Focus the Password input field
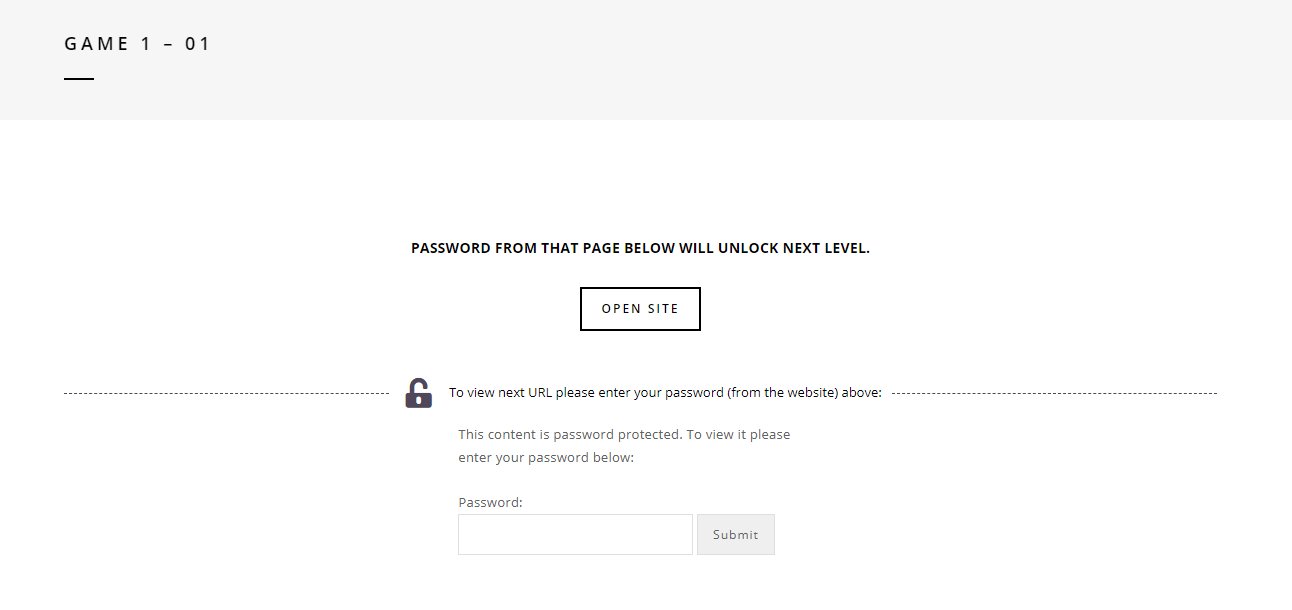The image size is (1292, 610). click(x=575, y=535)
